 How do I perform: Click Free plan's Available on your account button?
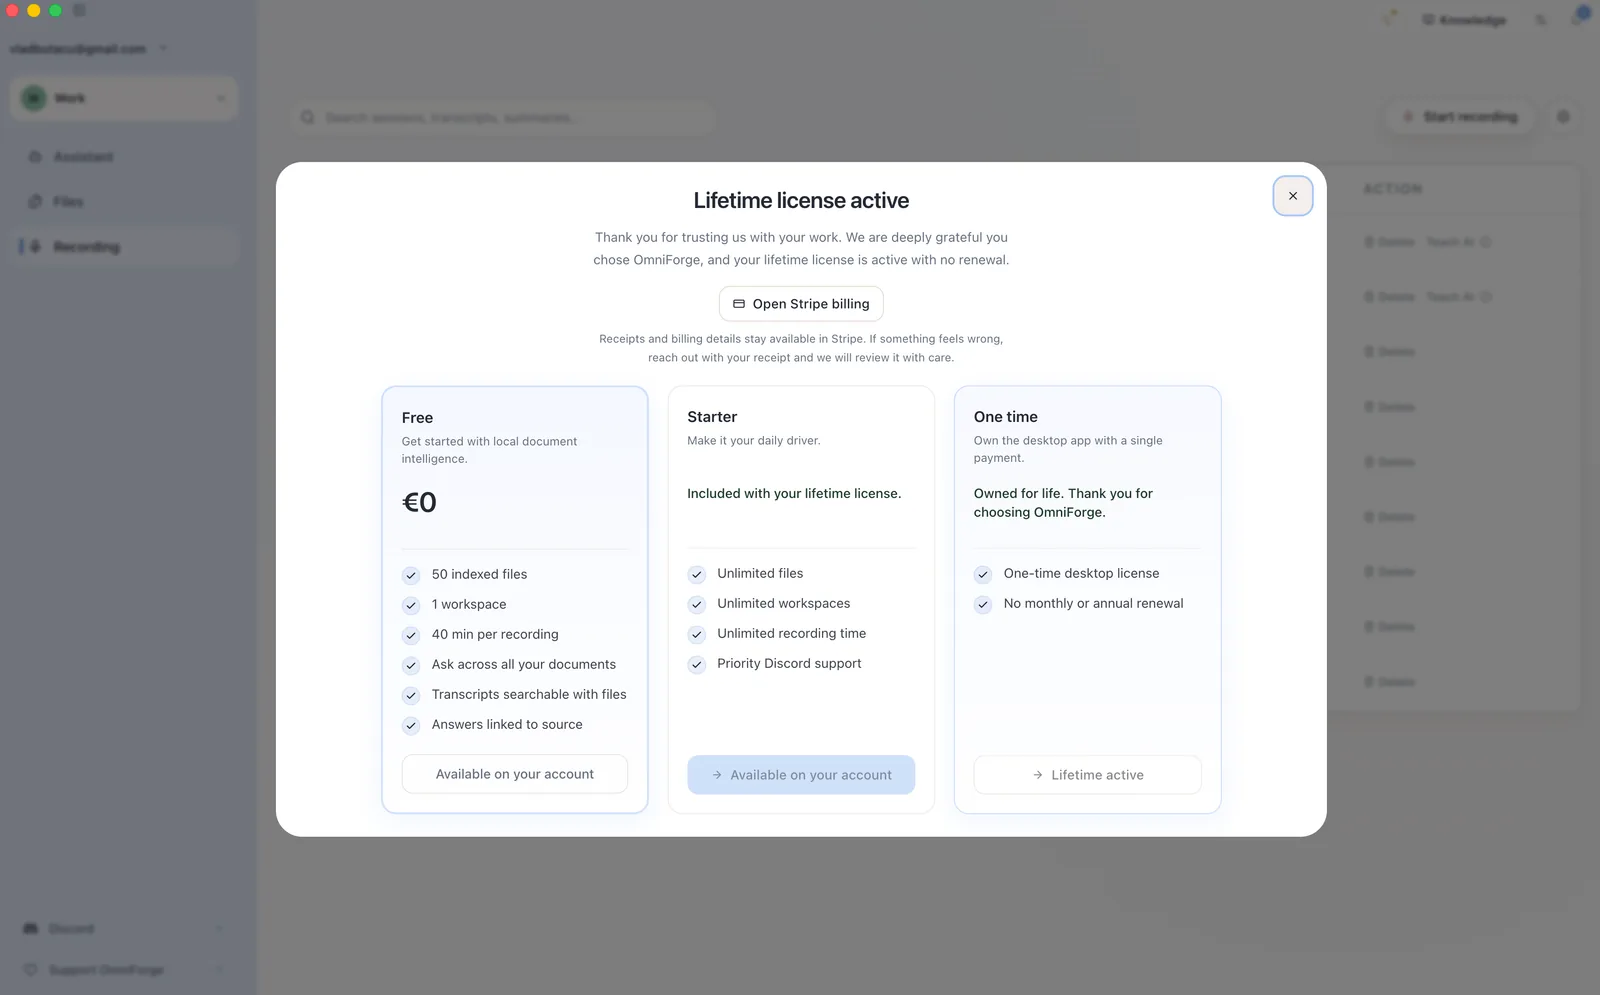(x=515, y=774)
